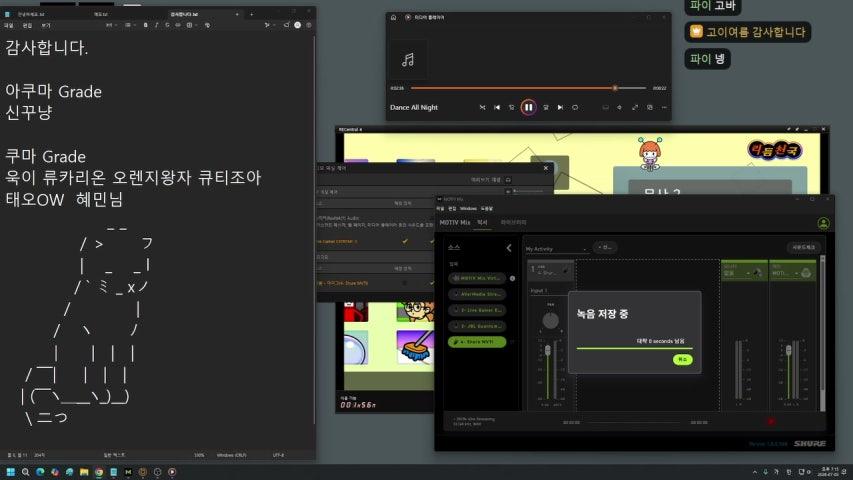Click the UTF-8 encoding status entry
This screenshot has height=480, width=853.
[278, 455]
